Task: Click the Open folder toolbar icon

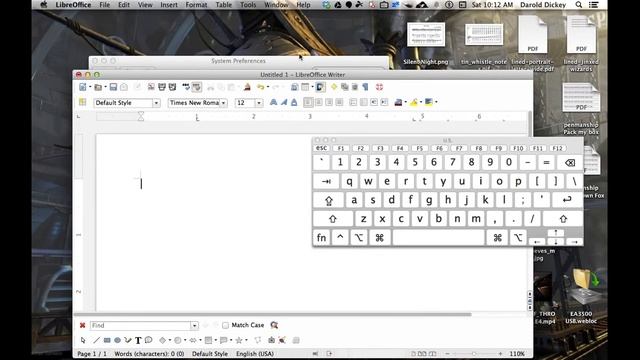Action: pyautogui.click(x=98, y=87)
